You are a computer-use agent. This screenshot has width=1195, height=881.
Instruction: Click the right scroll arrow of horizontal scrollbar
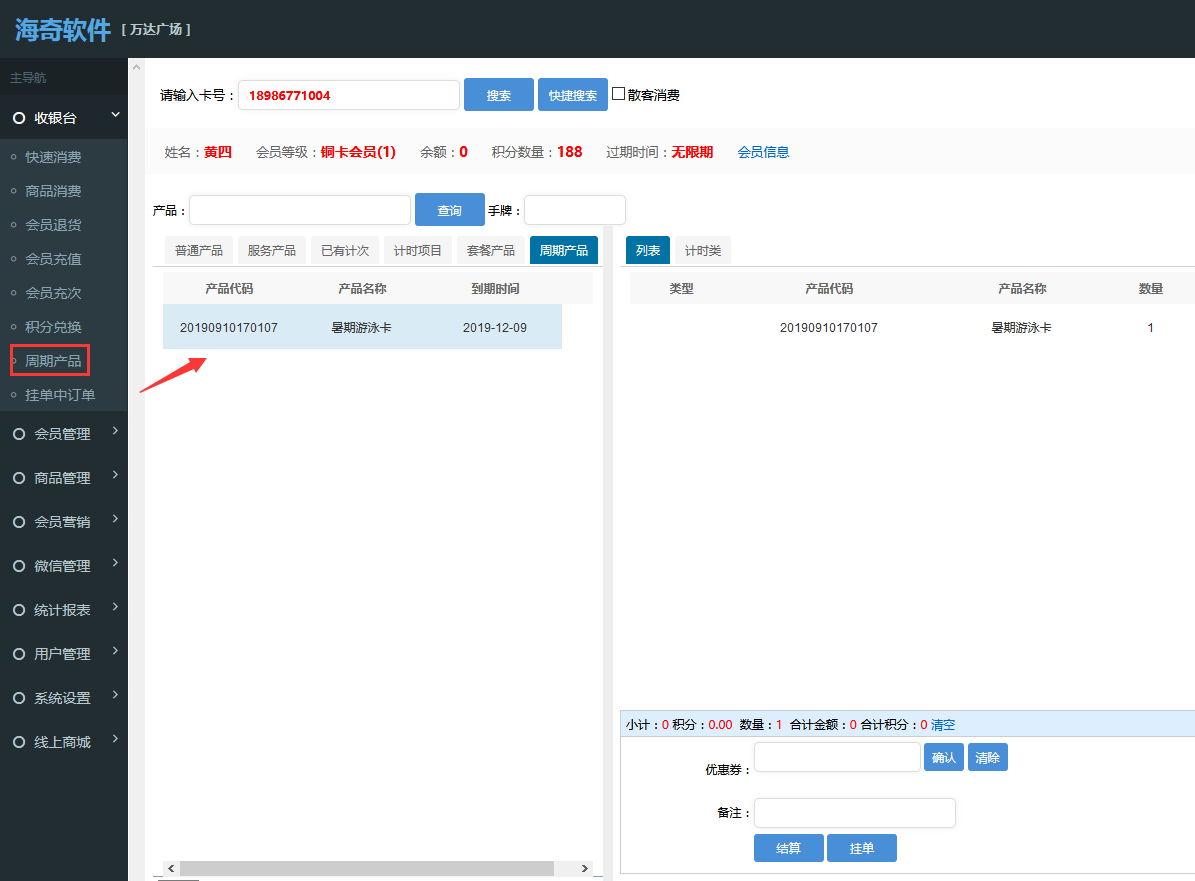586,868
